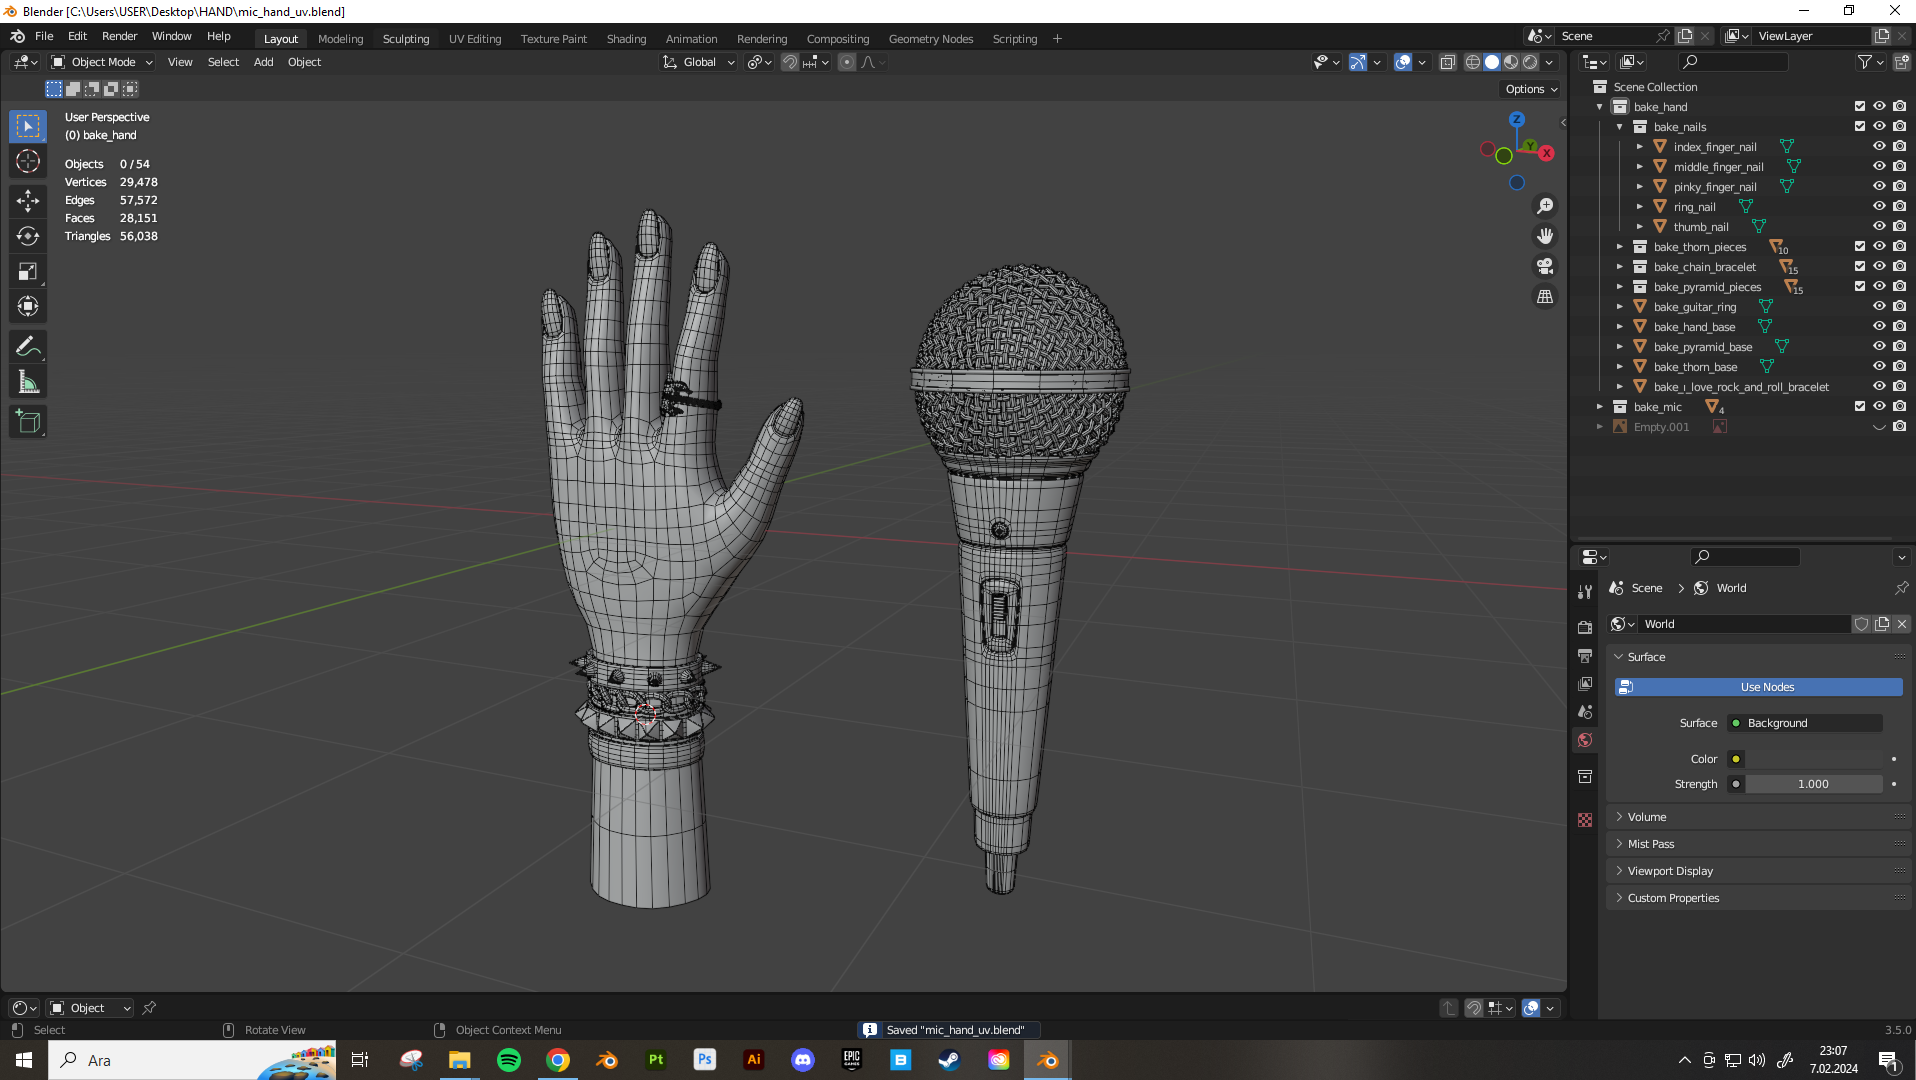This screenshot has width=1916, height=1080.
Task: Open the Add menu in viewport
Action: click(263, 62)
